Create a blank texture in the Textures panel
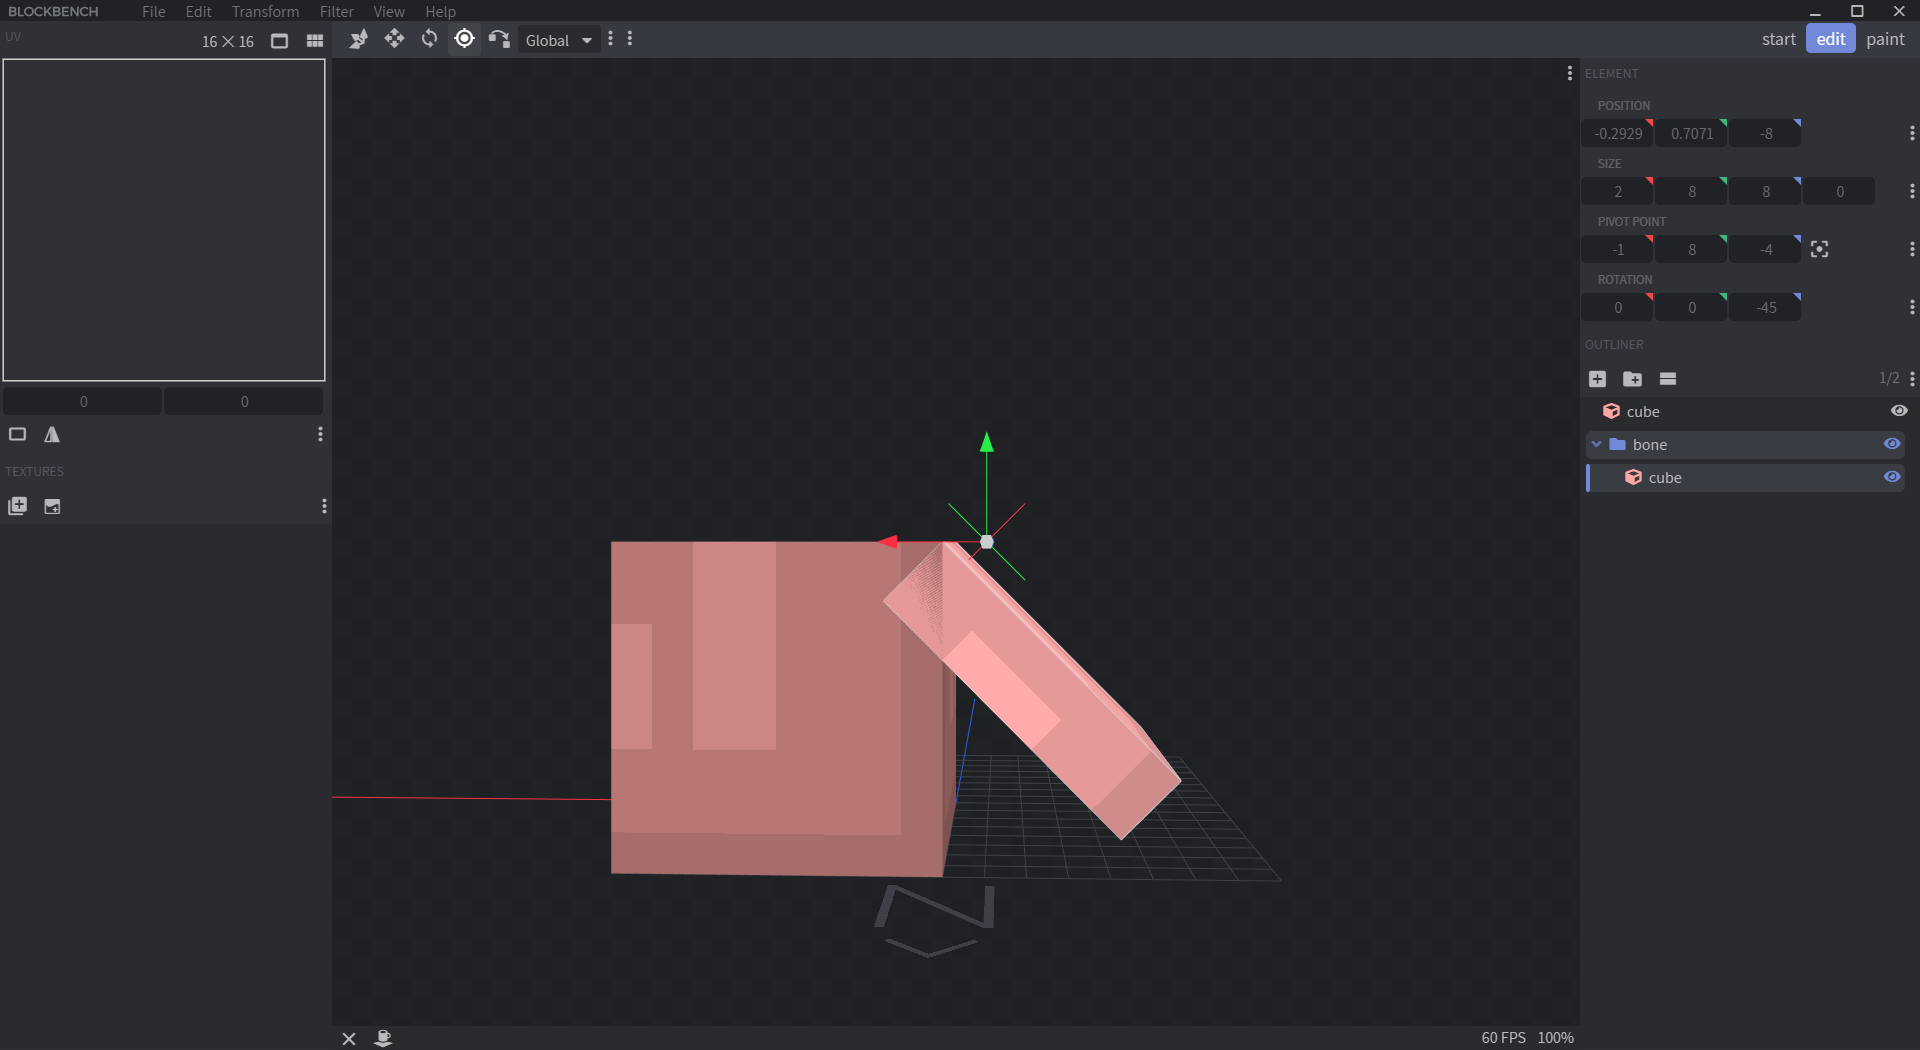This screenshot has width=1920, height=1050. (x=18, y=507)
